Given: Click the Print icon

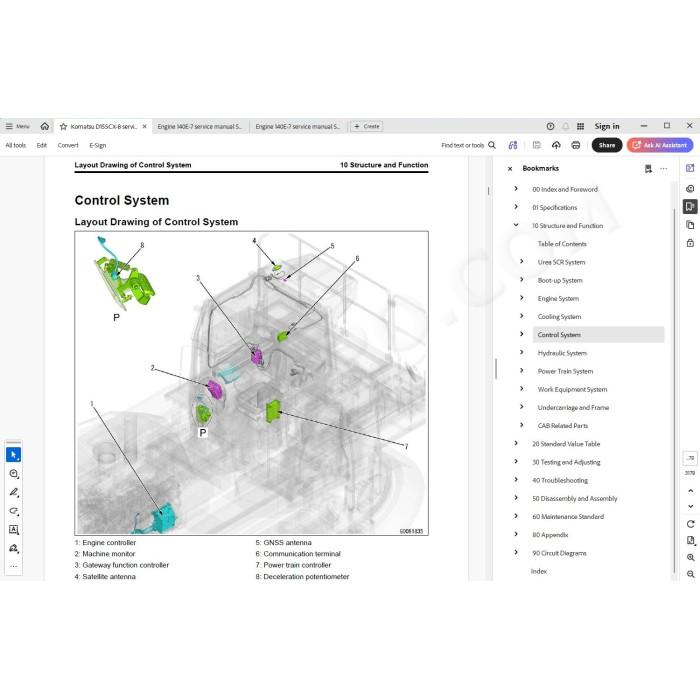Looking at the screenshot, I should point(576,145).
